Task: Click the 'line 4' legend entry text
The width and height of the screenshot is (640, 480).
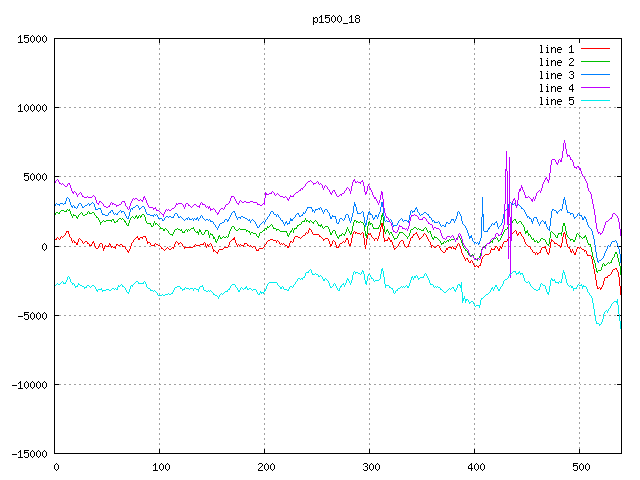Action: [x=557, y=88]
